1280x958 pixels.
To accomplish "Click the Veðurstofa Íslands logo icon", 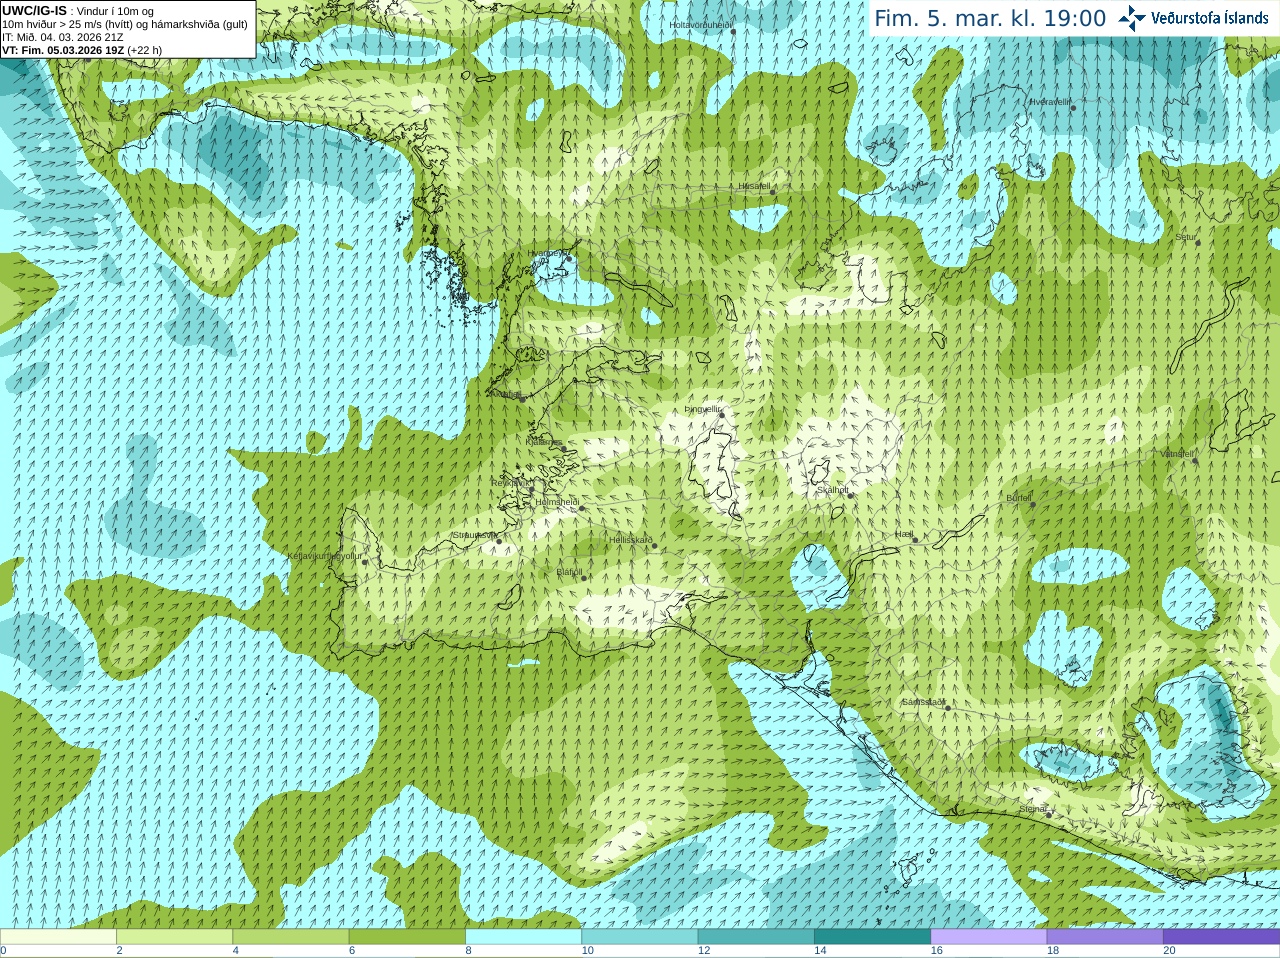I will coord(1132,18).
